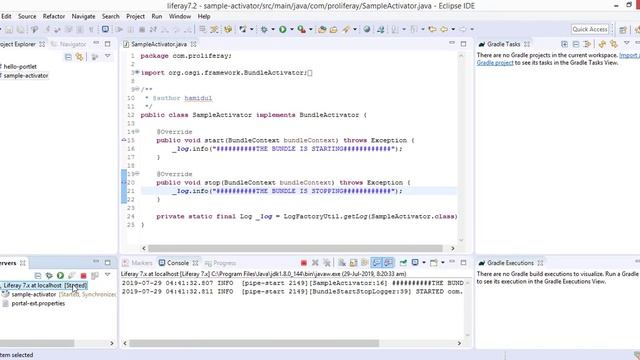Click the Publish icon in Servers view toolbar
This screenshot has height=360, width=640.
pos(95,276)
